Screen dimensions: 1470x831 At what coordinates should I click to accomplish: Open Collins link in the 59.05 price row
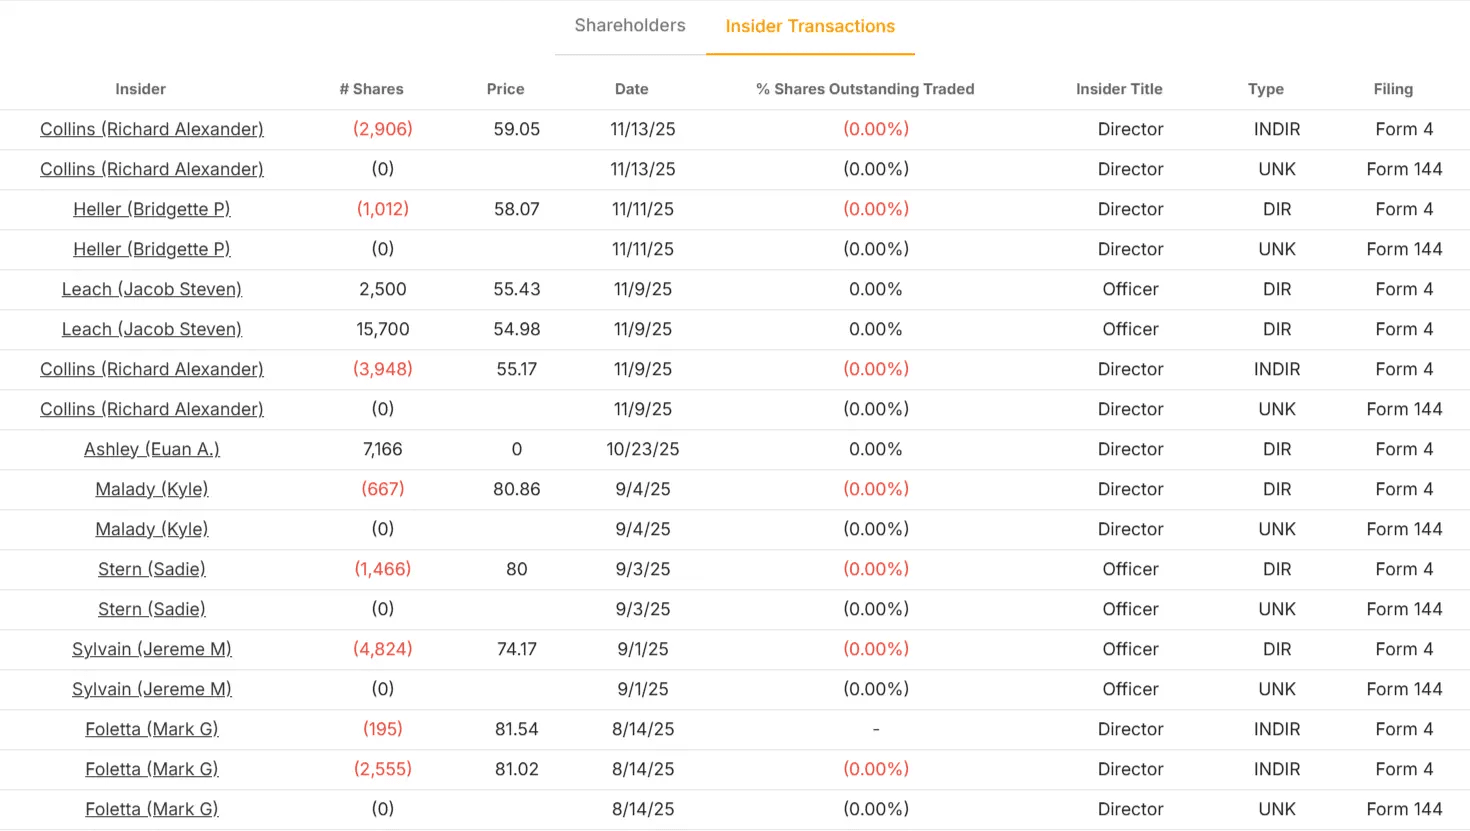click(152, 129)
